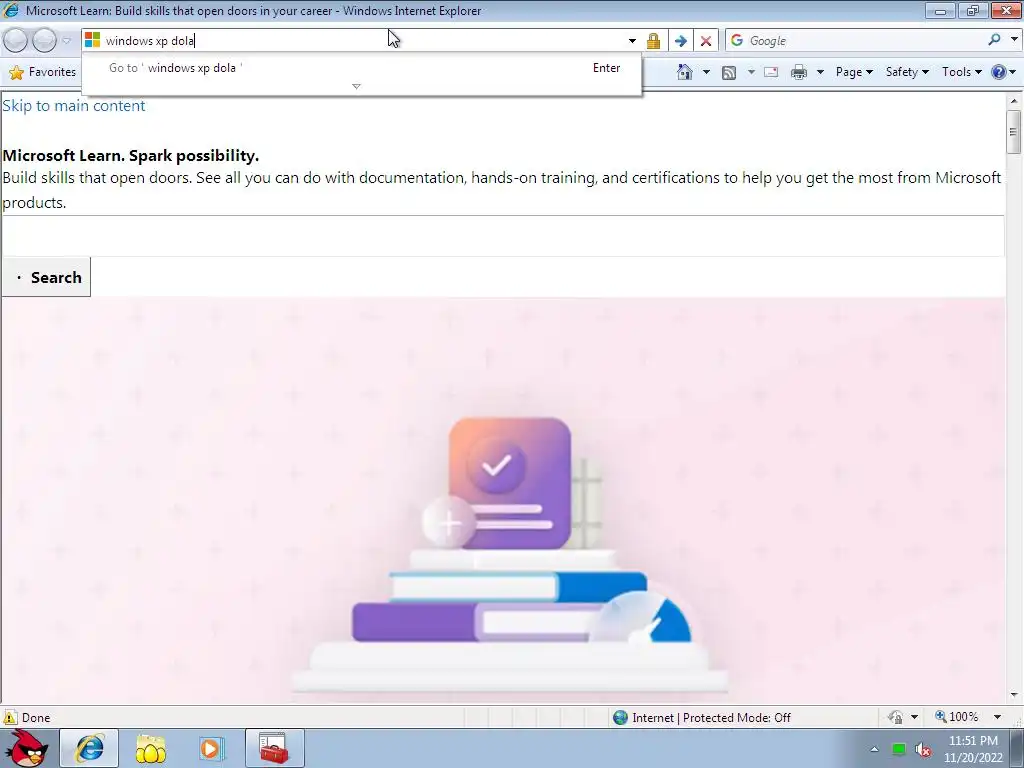Click the privacy report icon in status bar

(x=895, y=717)
